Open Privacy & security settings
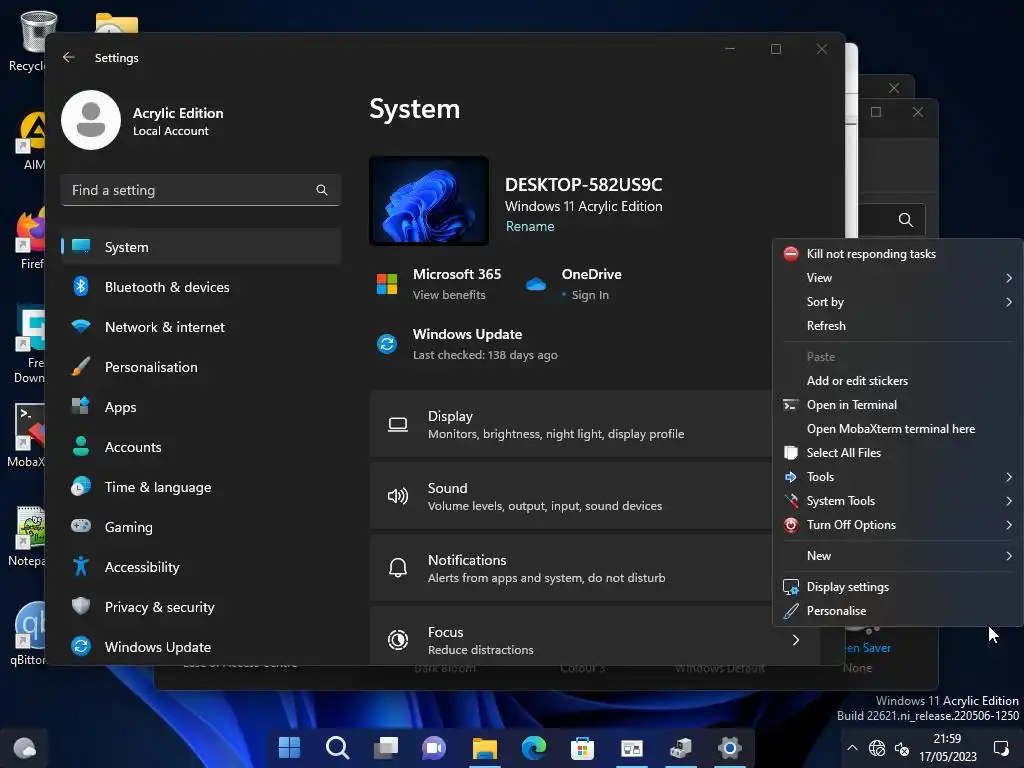Image resolution: width=1024 pixels, height=768 pixels. pyautogui.click(x=201, y=607)
